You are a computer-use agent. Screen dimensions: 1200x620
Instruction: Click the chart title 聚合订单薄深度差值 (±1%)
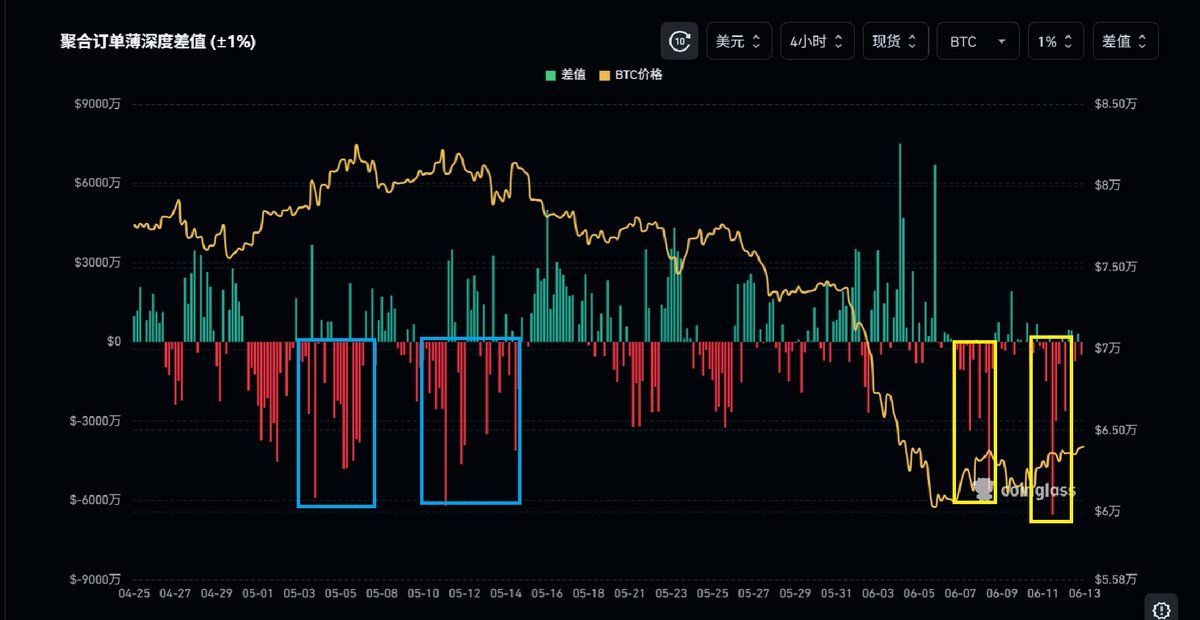click(x=158, y=42)
